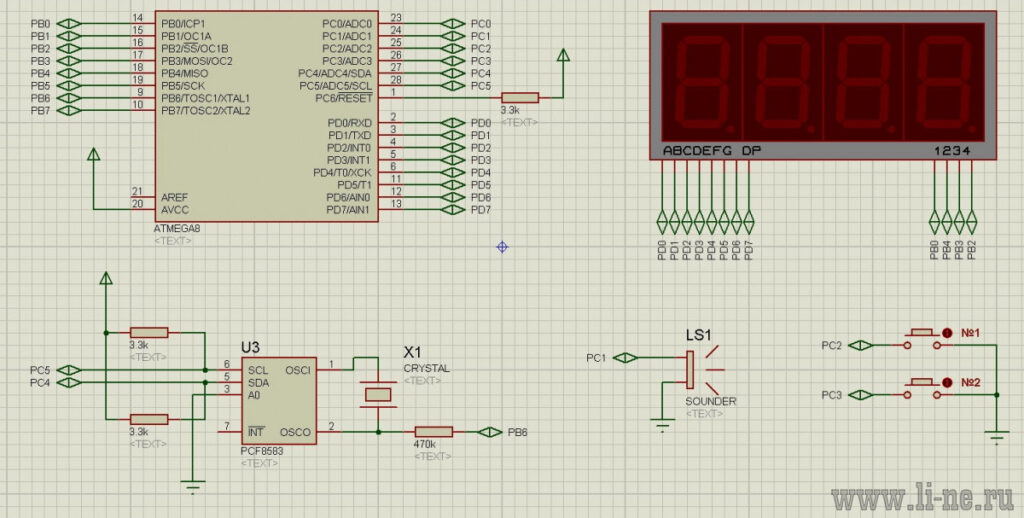
Task: Click PC5 terminal on PCF8583 SCL line
Action: (69, 370)
